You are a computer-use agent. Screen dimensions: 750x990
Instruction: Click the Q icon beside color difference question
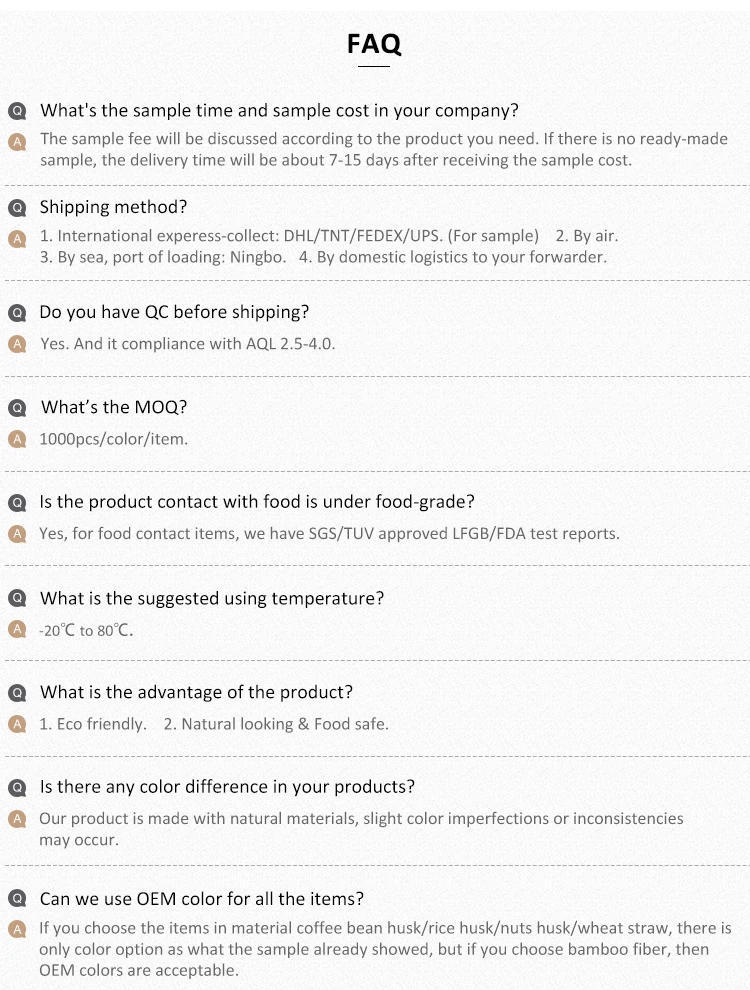pos(16,788)
